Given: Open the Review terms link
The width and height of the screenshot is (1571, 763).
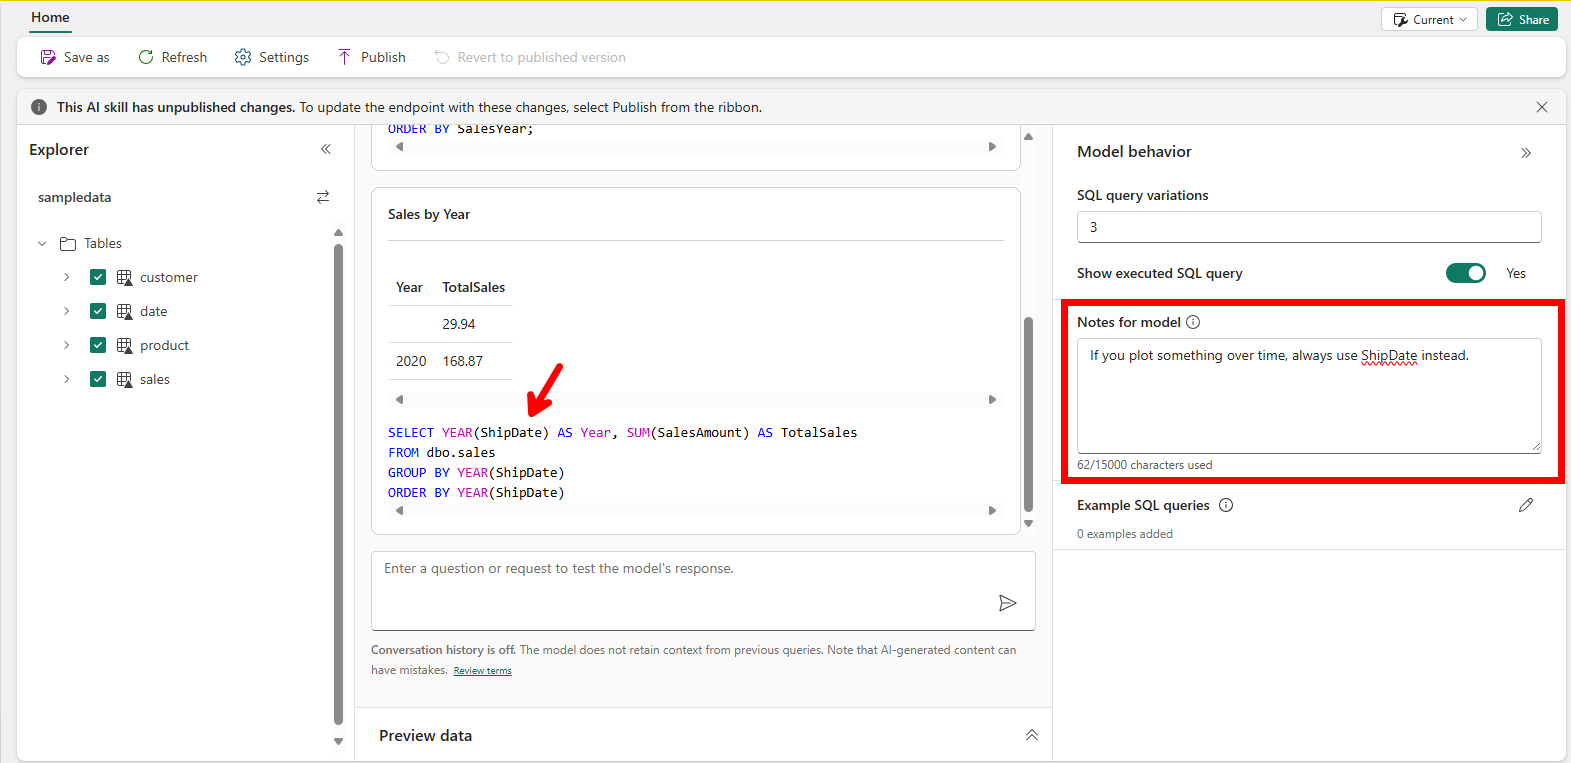Looking at the screenshot, I should point(482,671).
